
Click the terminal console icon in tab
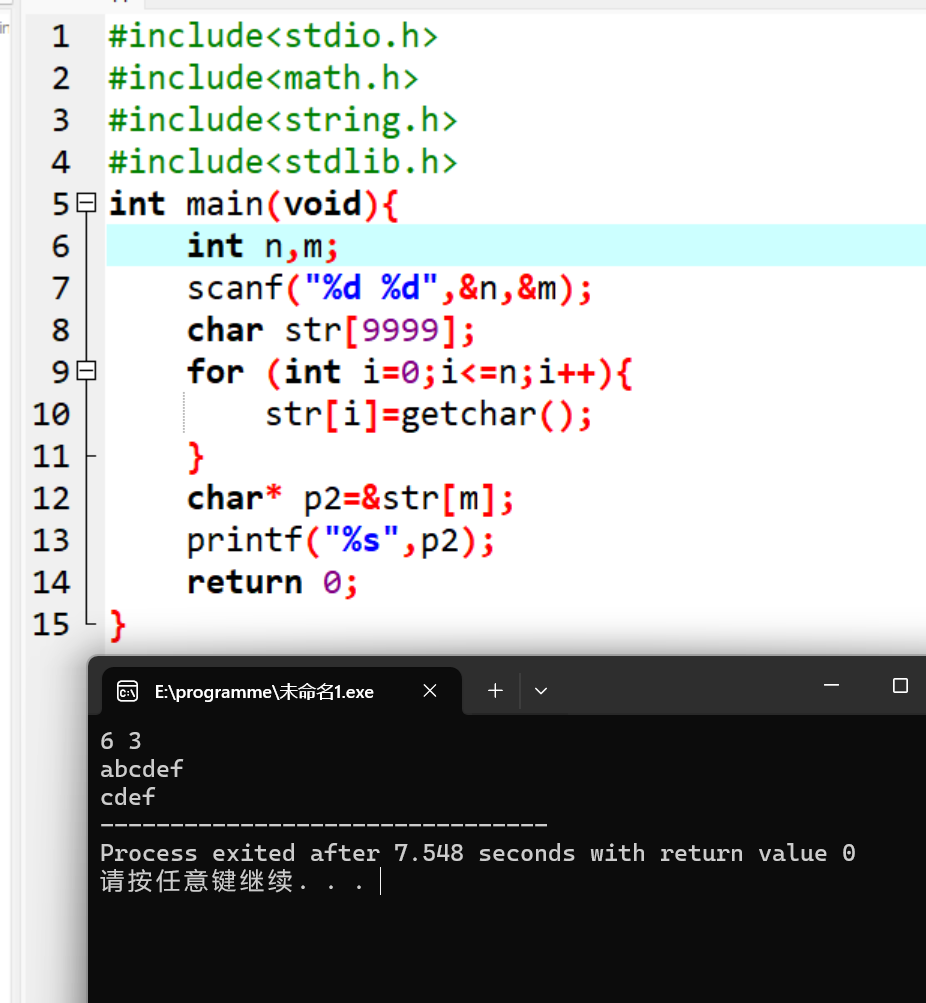tap(127, 691)
